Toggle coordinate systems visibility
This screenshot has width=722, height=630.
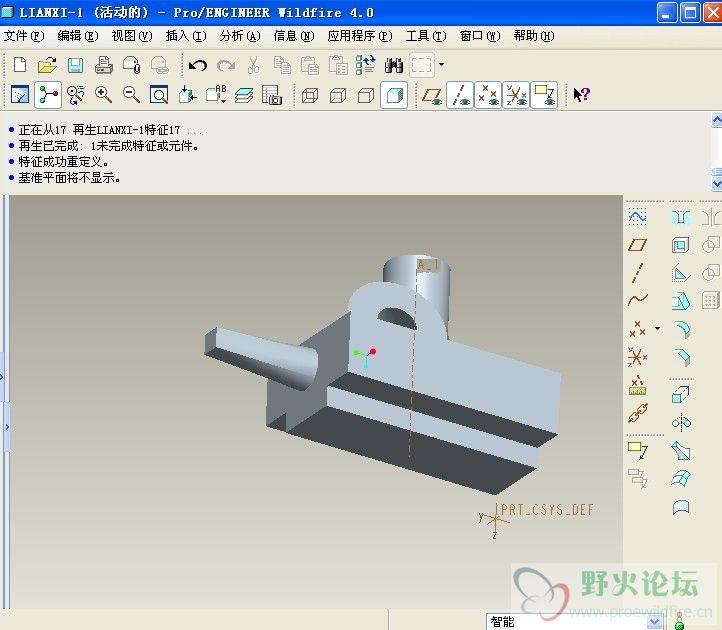click(x=516, y=95)
